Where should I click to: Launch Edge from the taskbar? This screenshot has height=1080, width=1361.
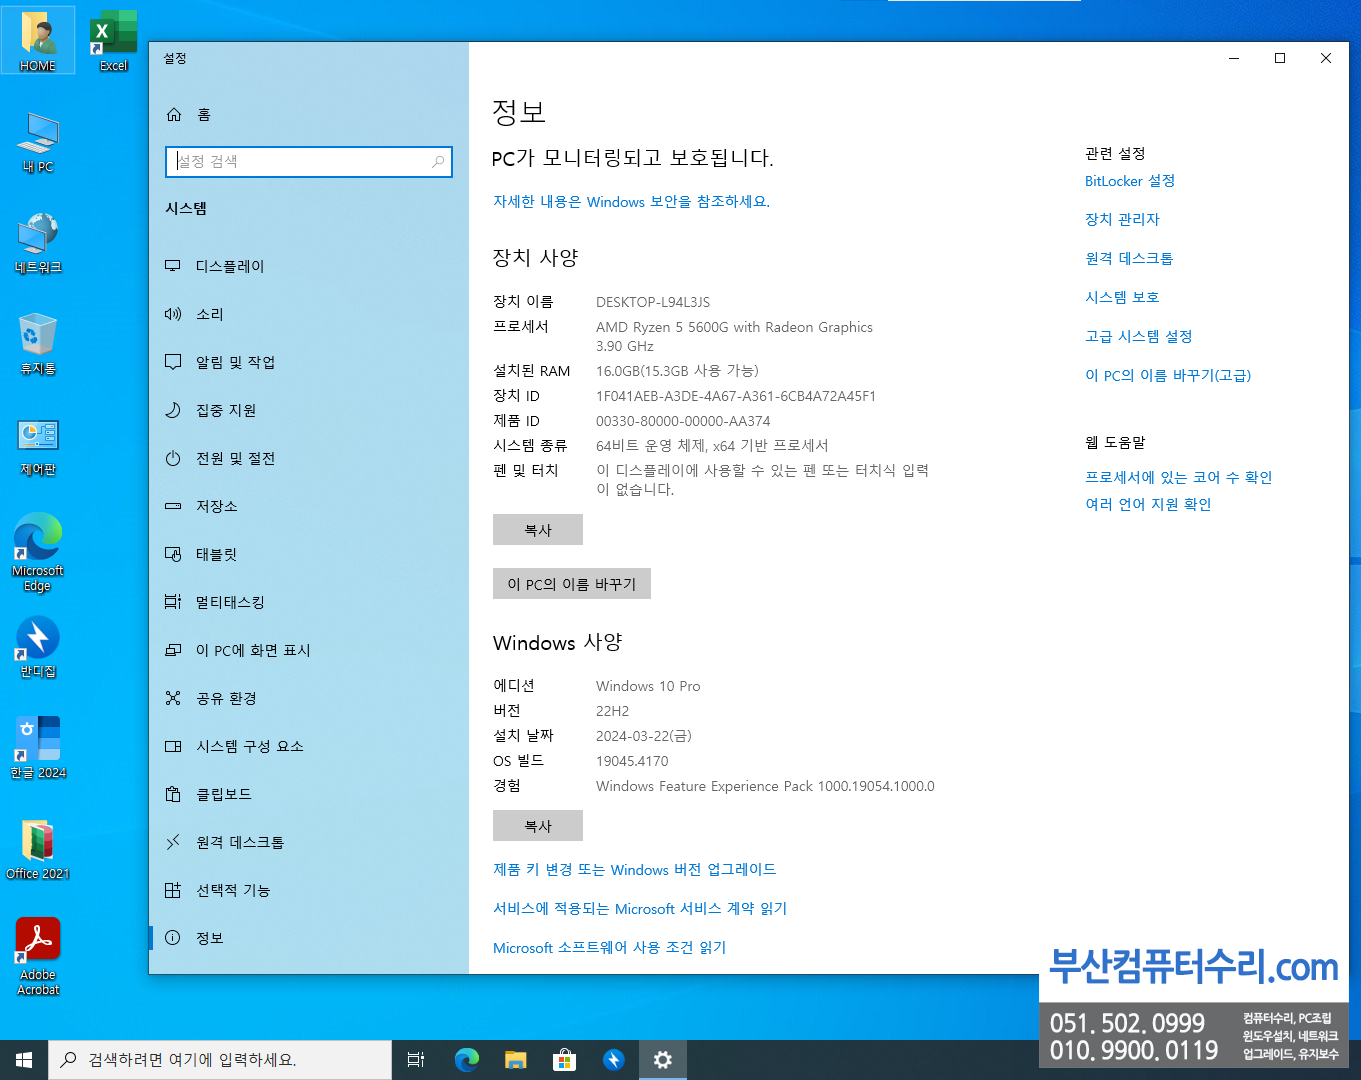[x=466, y=1060]
